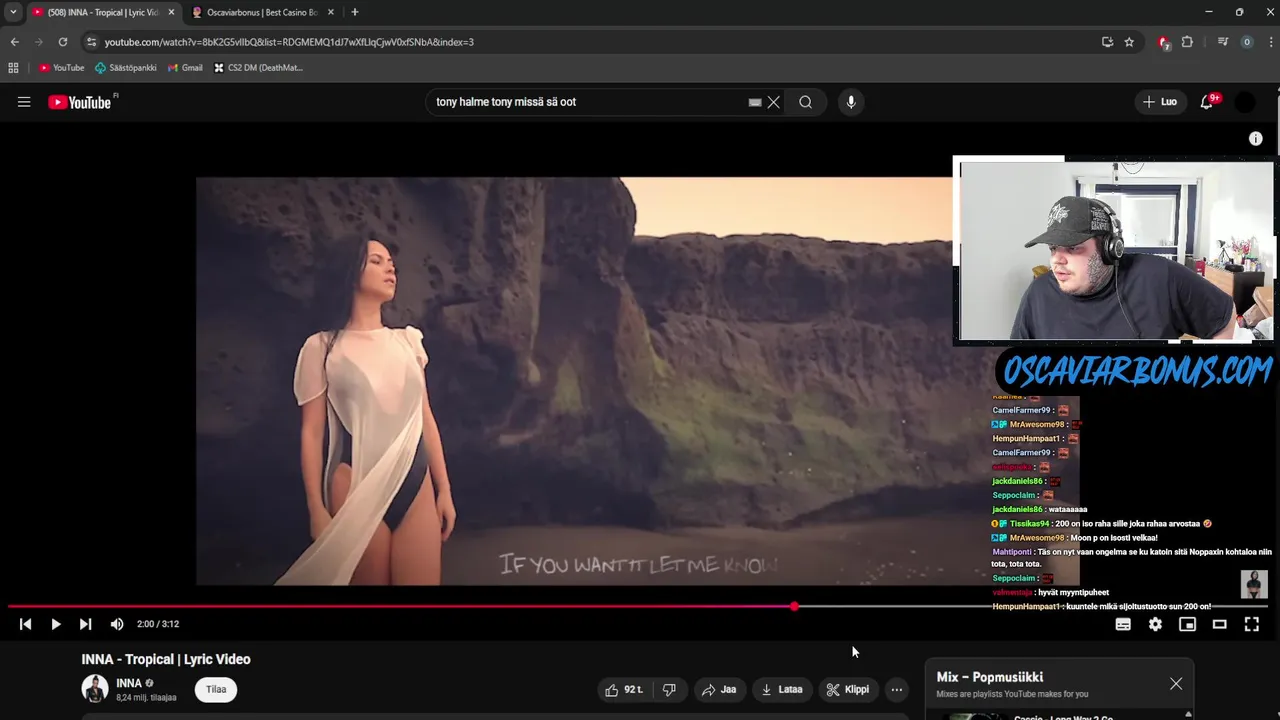
Task: Open the Luo create menu
Action: [x=1161, y=102]
